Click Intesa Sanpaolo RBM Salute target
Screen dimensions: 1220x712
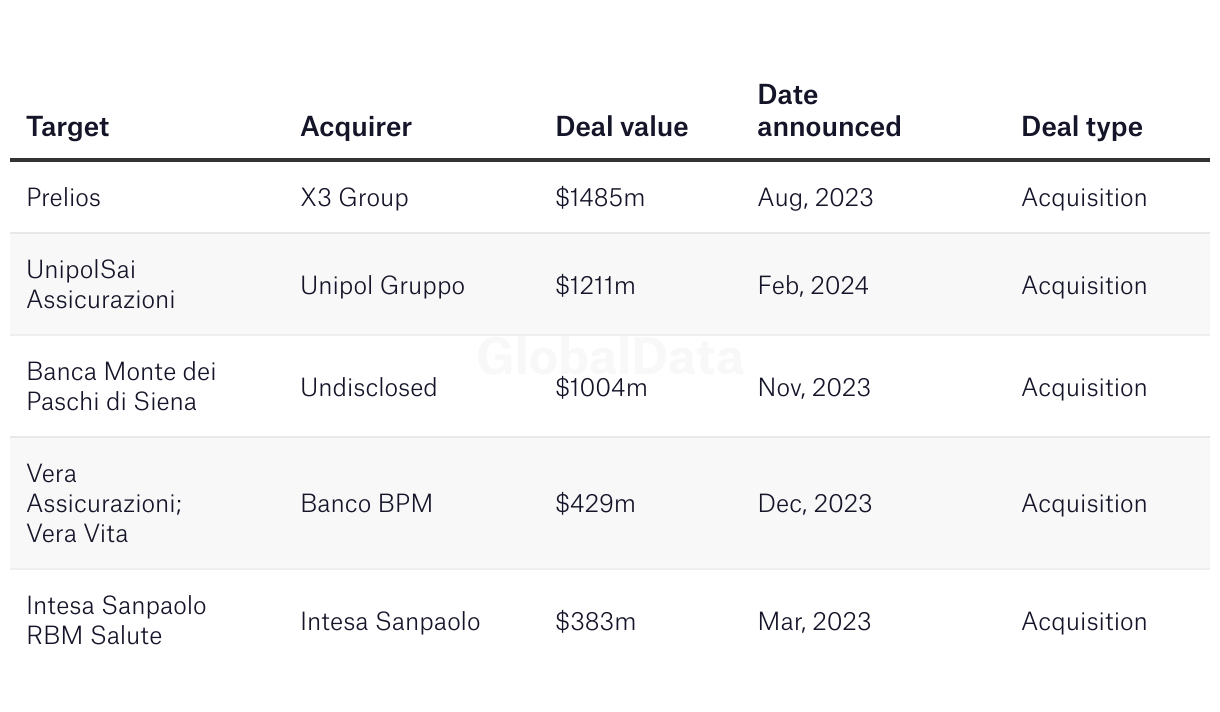tap(116, 621)
